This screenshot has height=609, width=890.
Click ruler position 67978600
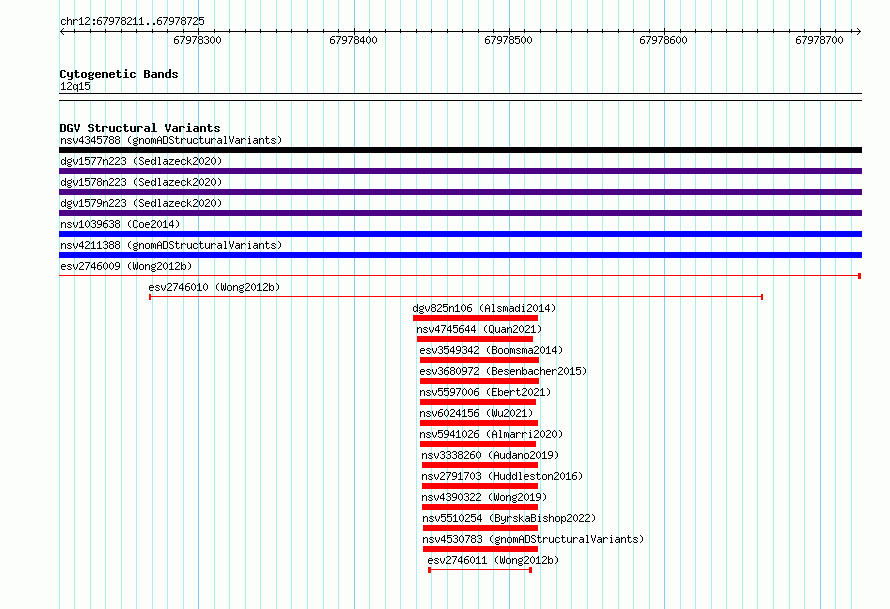(x=664, y=40)
